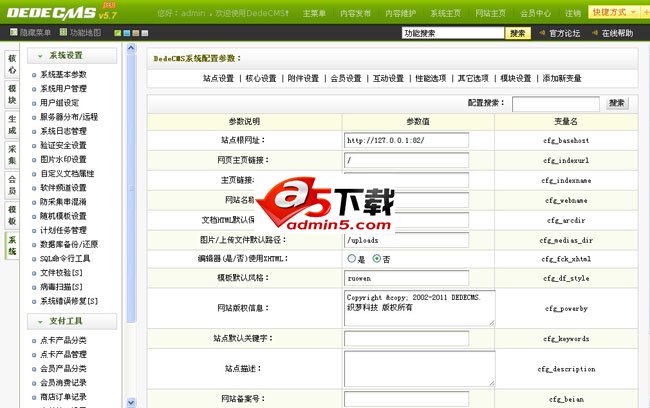The height and width of the screenshot is (408, 650).
Task: Open the 功能地图 function map icon
Action: pyautogui.click(x=63, y=32)
